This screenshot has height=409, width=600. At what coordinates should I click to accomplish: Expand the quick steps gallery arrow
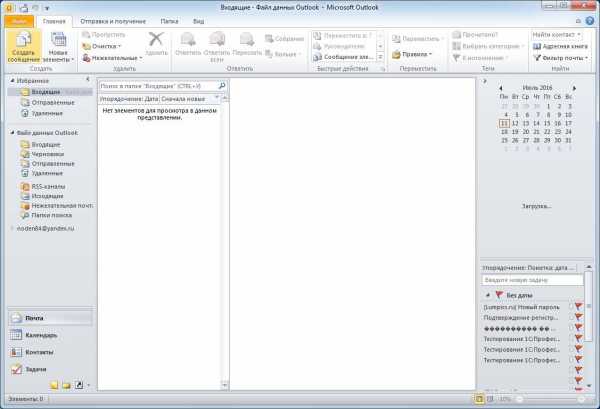coord(380,57)
